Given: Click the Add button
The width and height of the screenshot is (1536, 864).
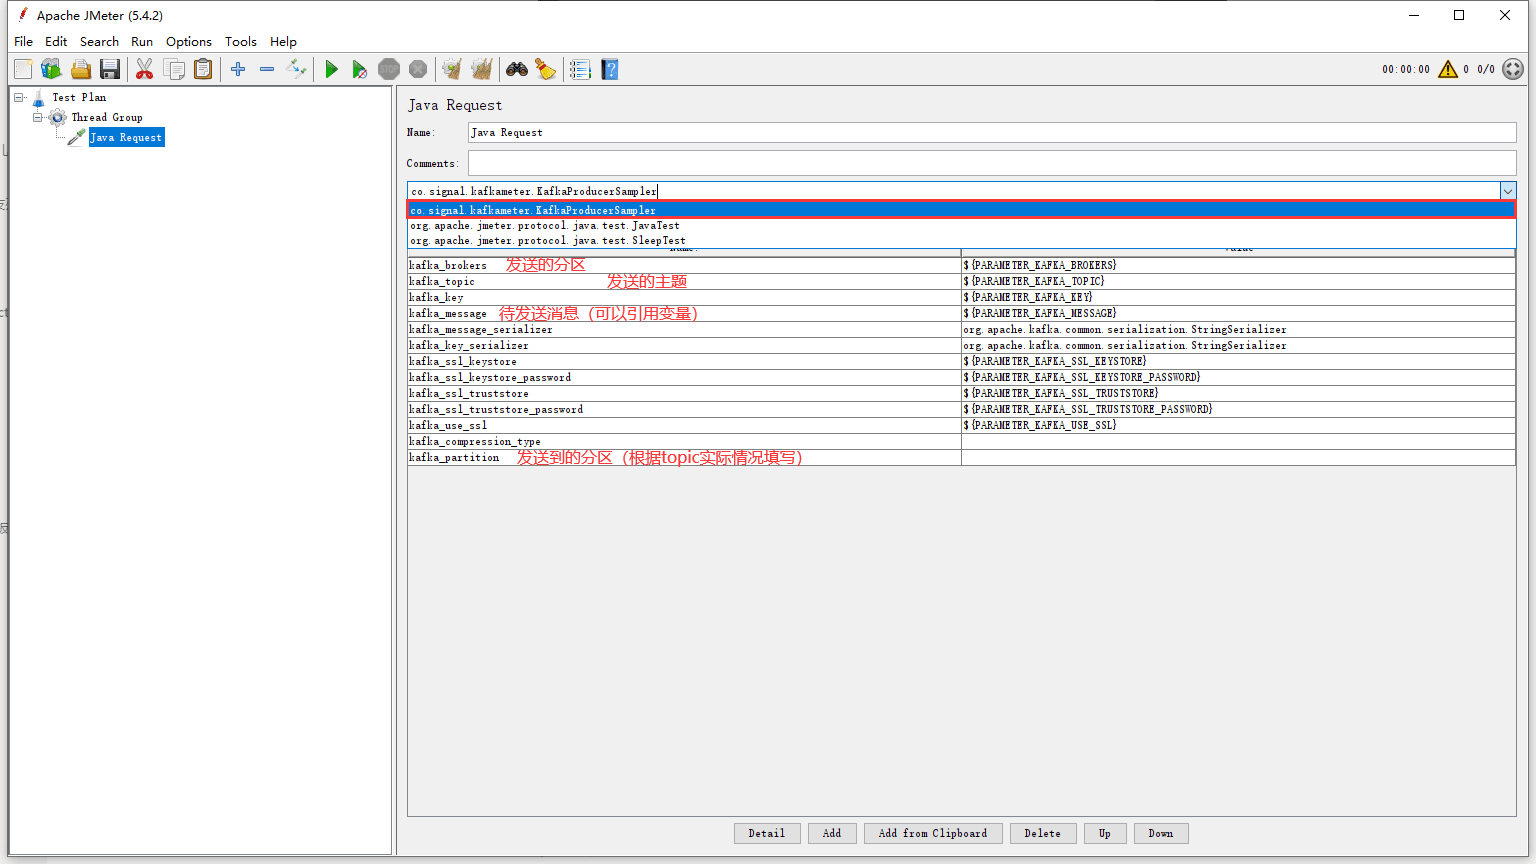Looking at the screenshot, I should [832, 833].
